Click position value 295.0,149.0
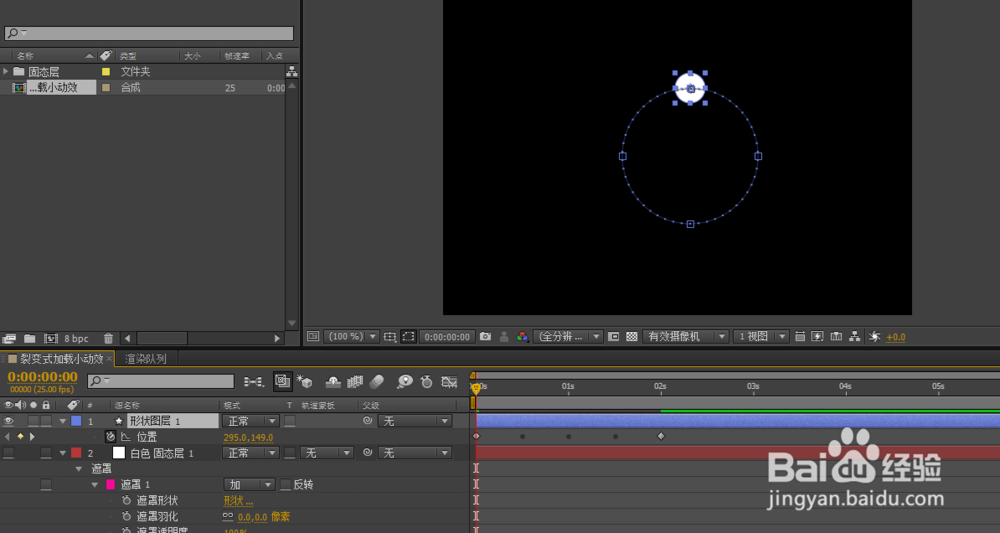Viewport: 1000px width, 533px height. (248, 437)
